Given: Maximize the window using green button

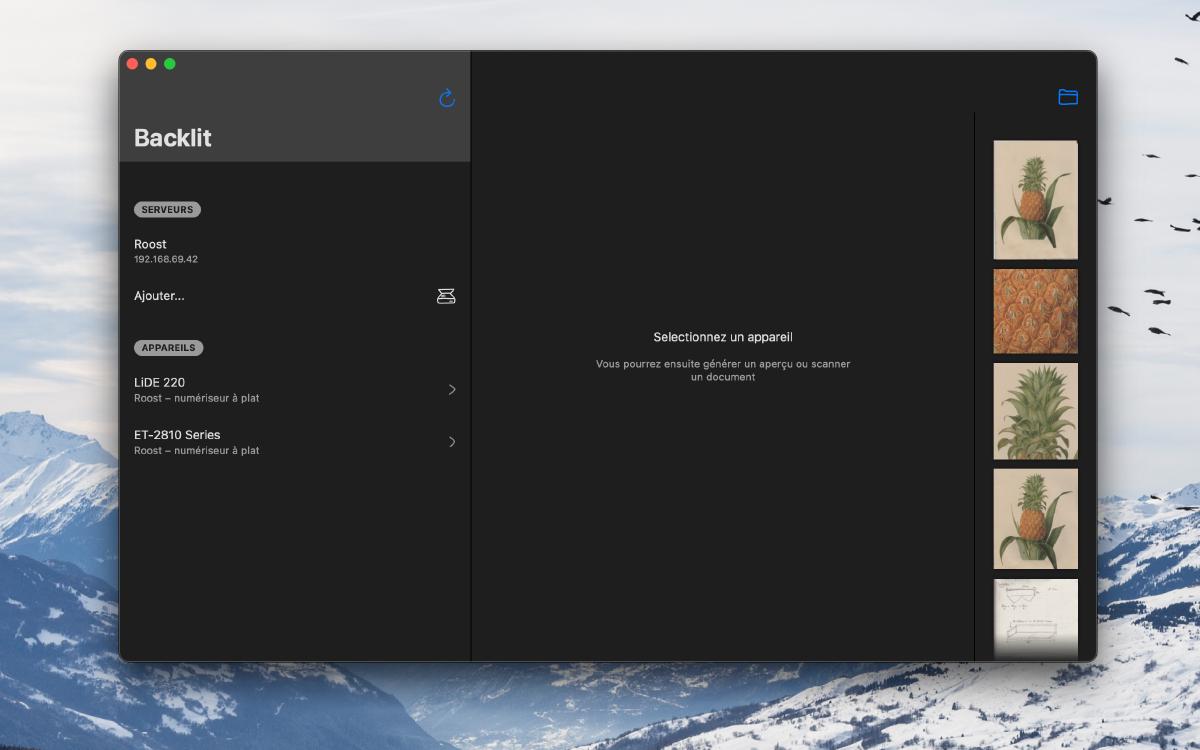Looking at the screenshot, I should click(x=170, y=64).
